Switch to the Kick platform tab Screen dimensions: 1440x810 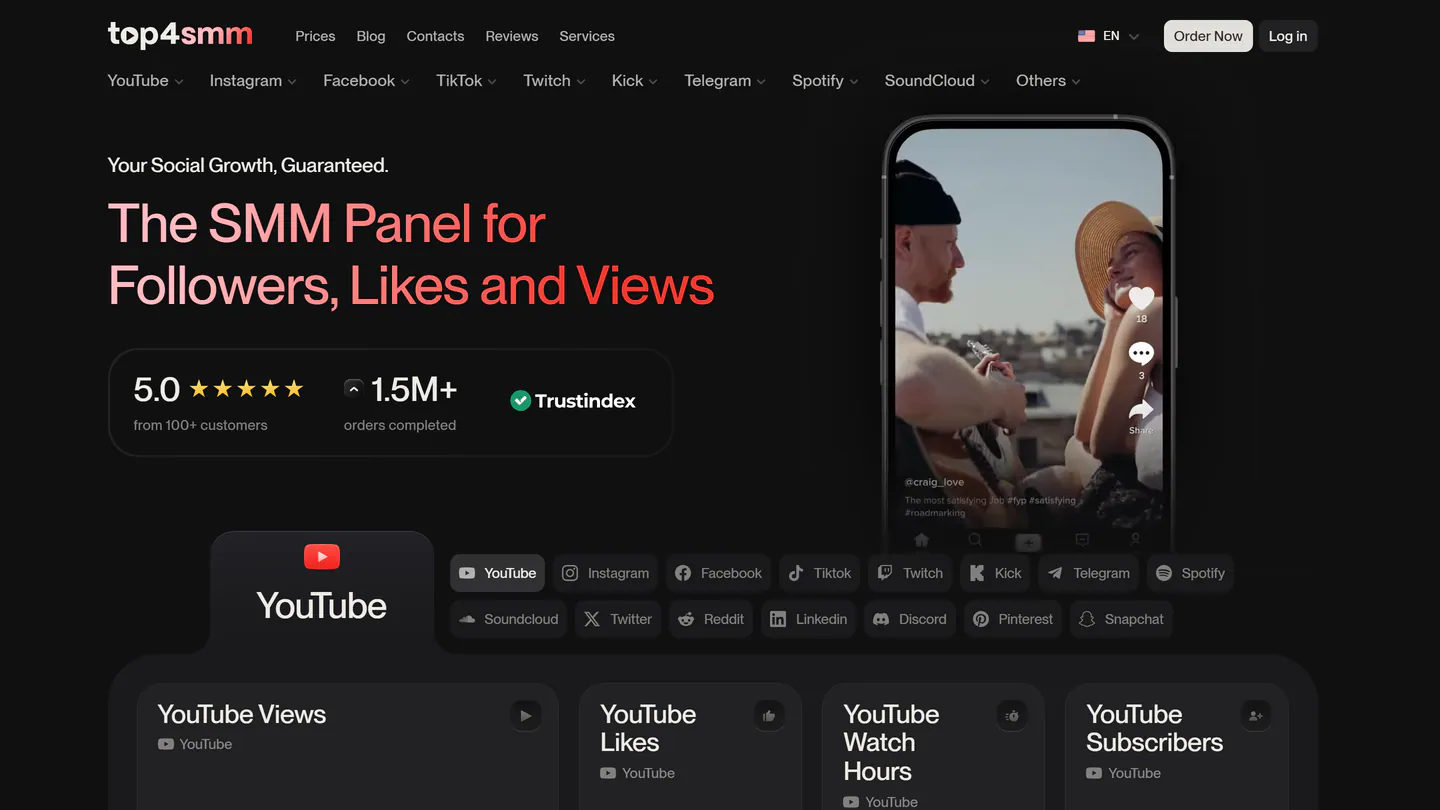995,573
